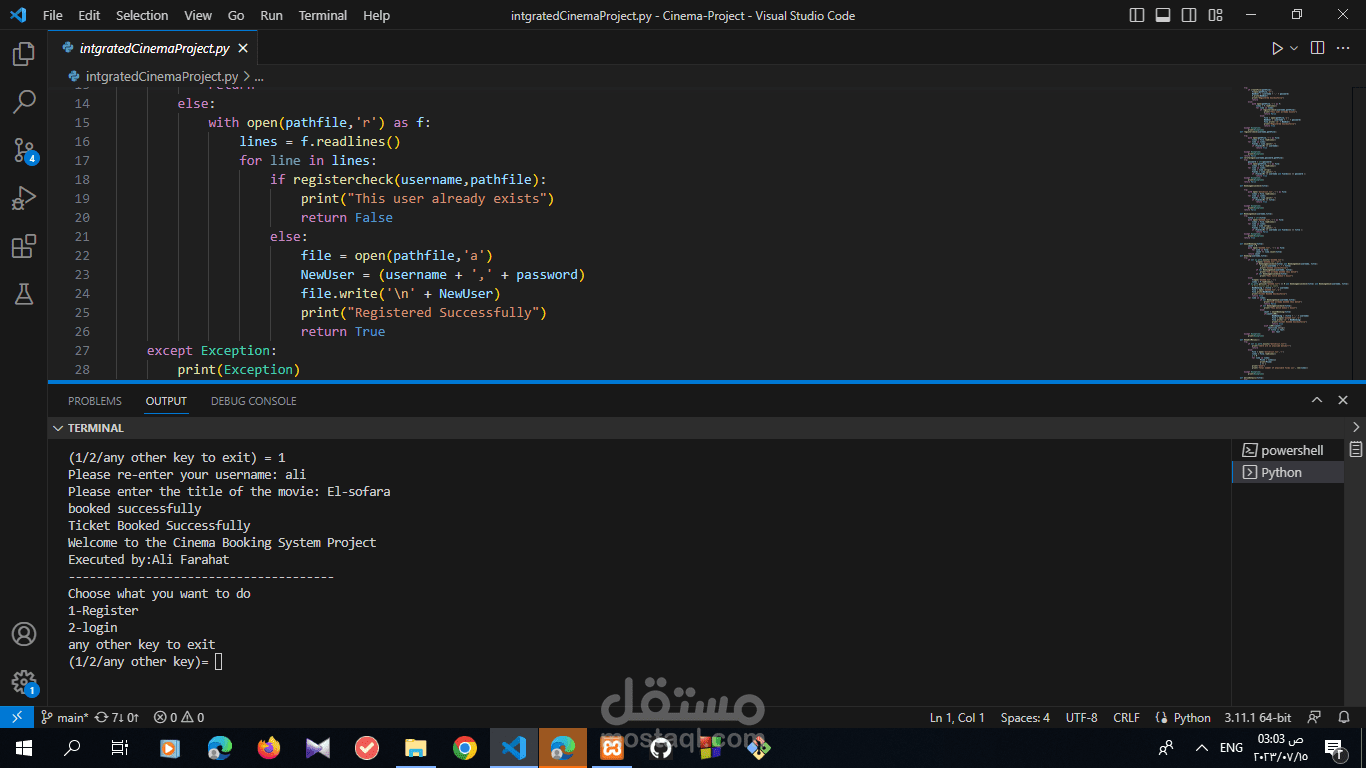Image resolution: width=1366 pixels, height=768 pixels.
Task: Open the Testing flask view
Action: click(x=24, y=294)
